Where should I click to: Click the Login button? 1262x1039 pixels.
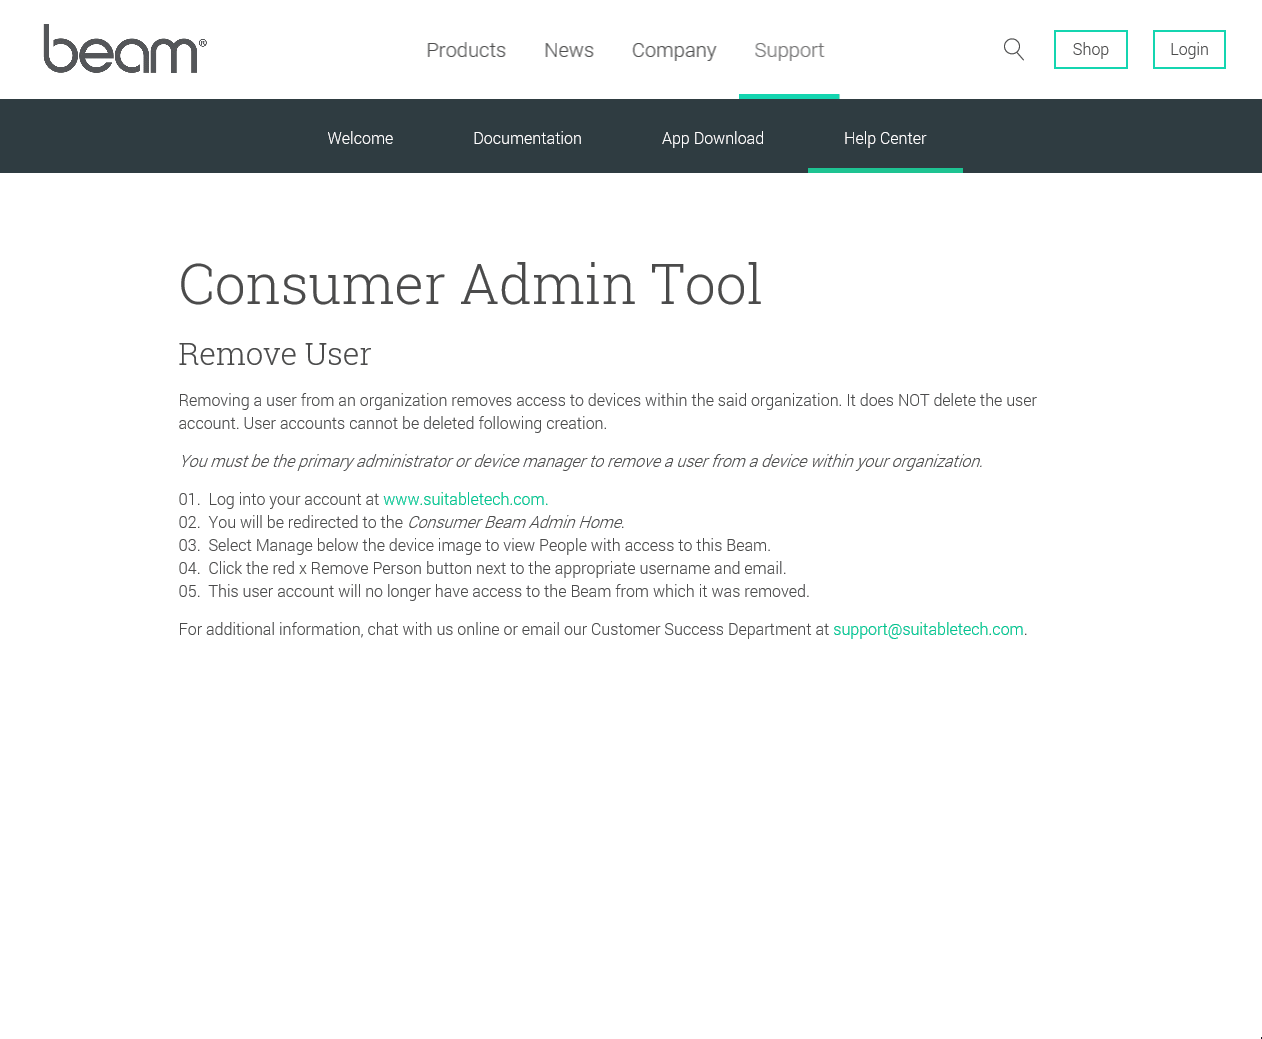(1189, 49)
